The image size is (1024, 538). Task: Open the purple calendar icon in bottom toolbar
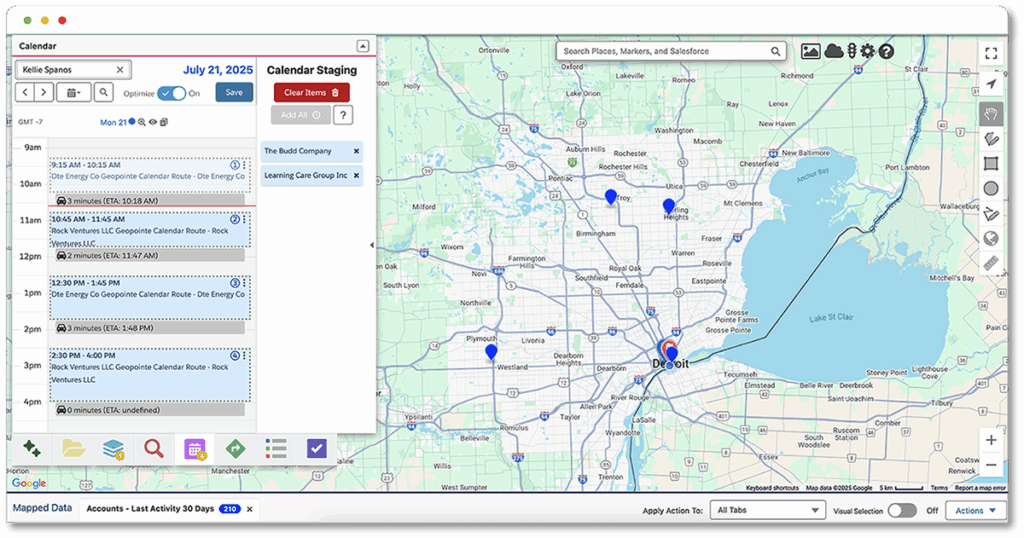(195, 449)
